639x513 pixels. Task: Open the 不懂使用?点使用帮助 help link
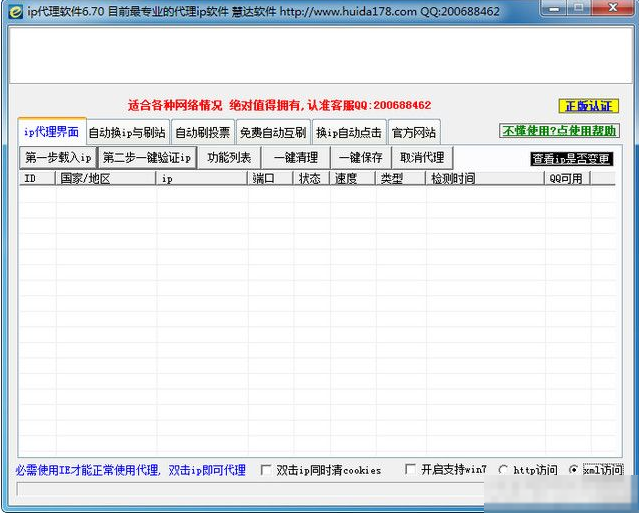point(559,131)
